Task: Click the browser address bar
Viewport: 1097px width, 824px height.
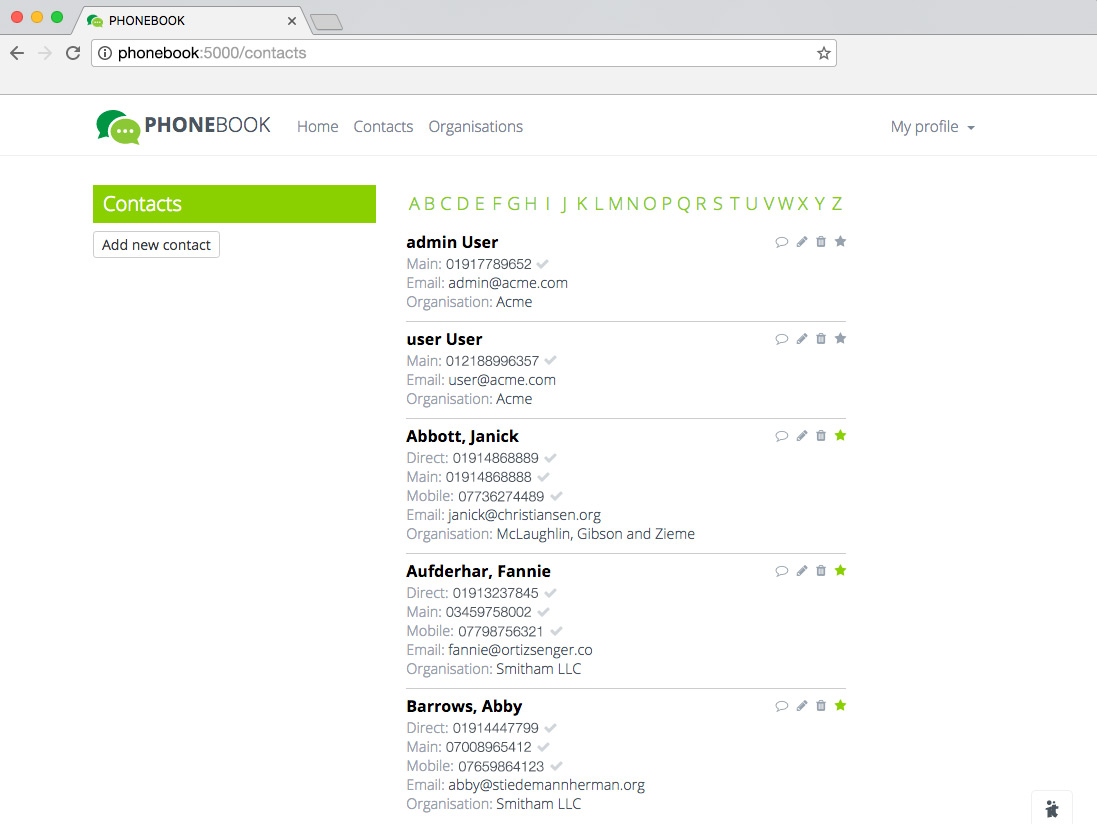Action: pos(460,53)
